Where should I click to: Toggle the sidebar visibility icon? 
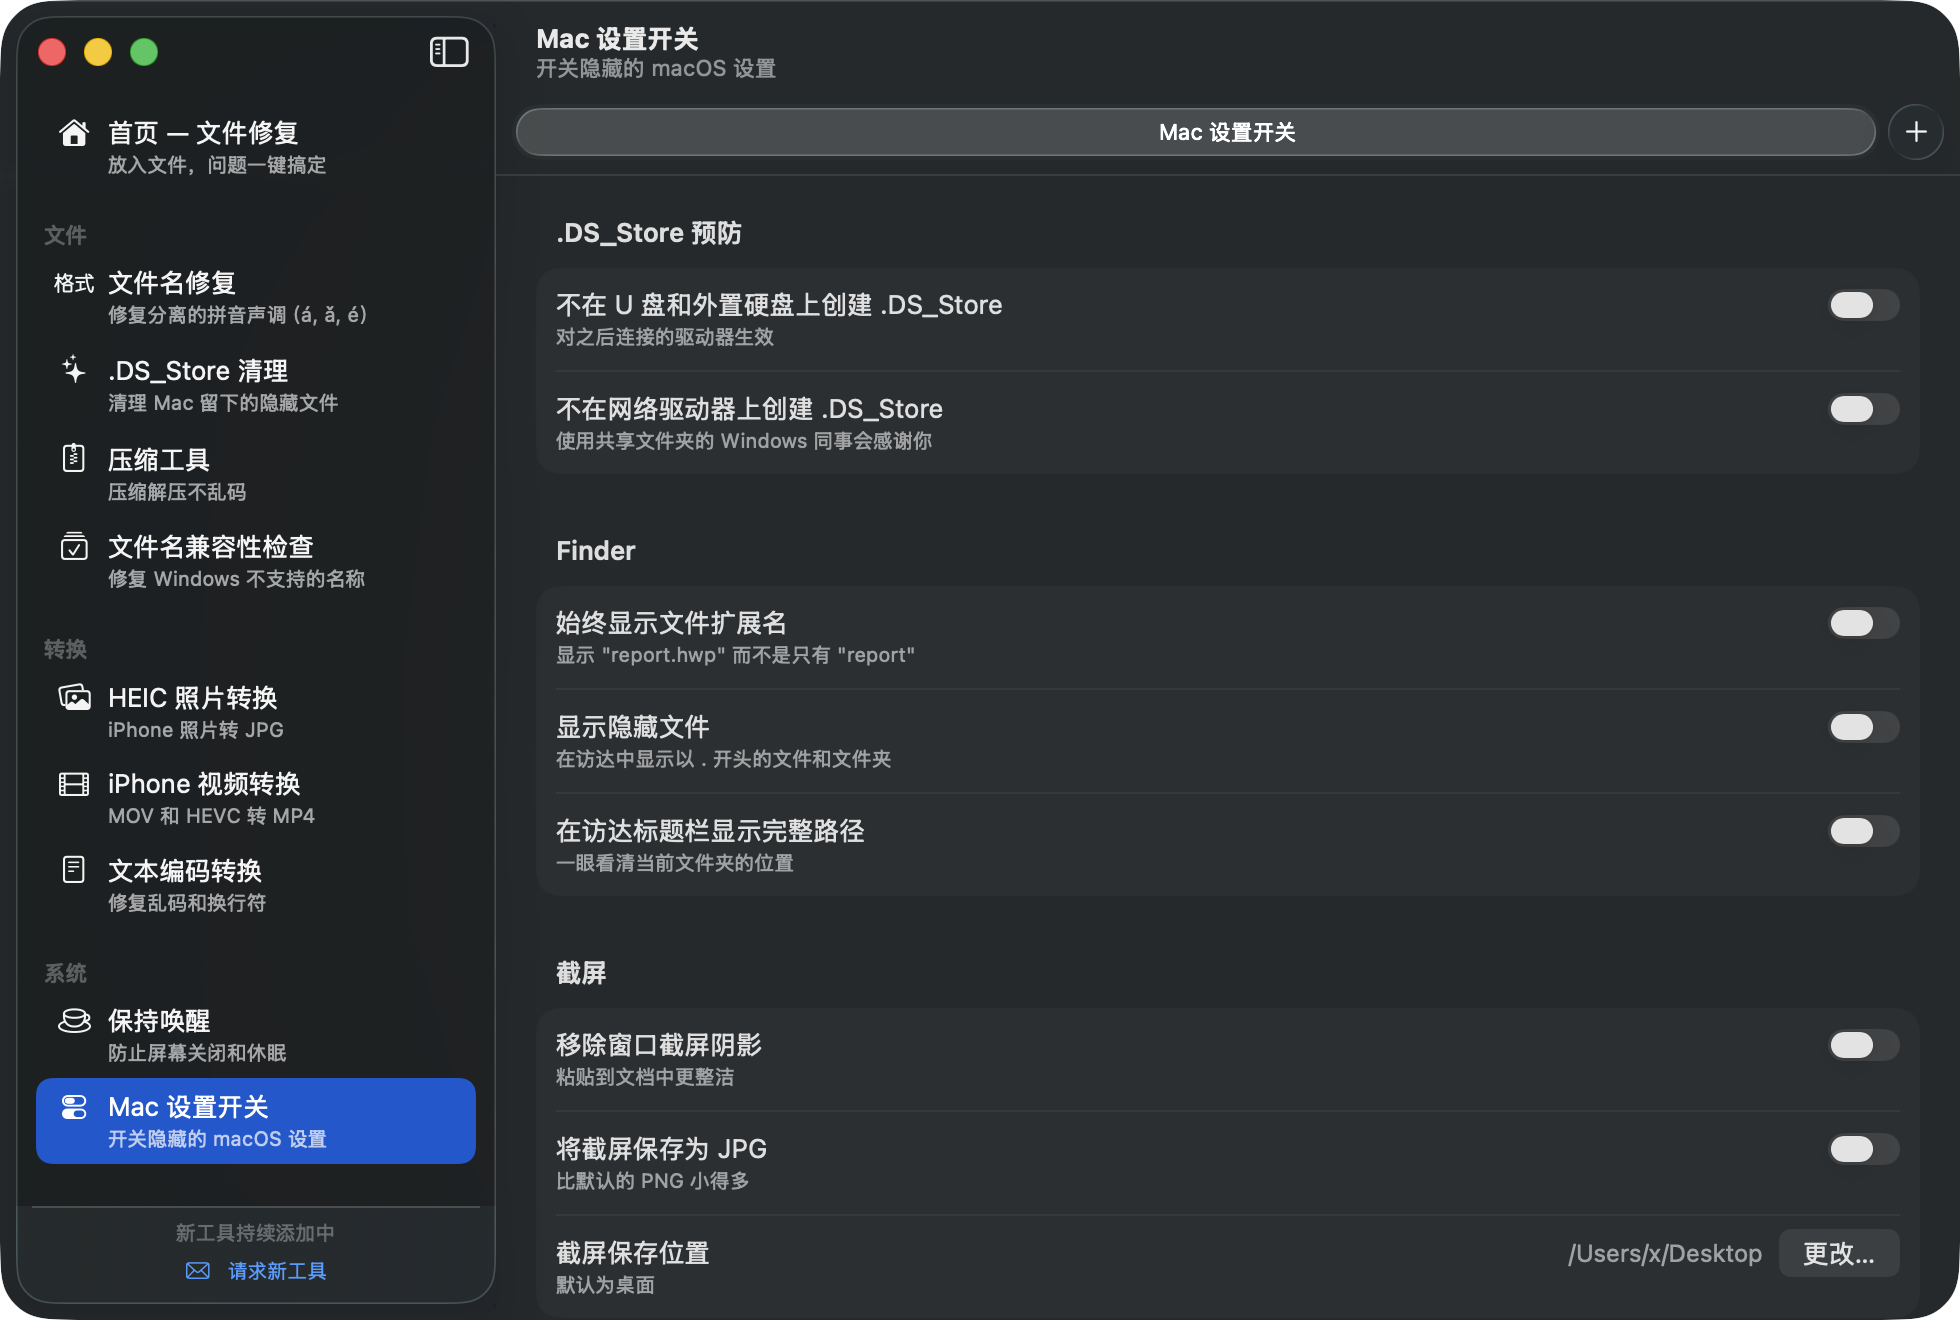[x=449, y=52]
